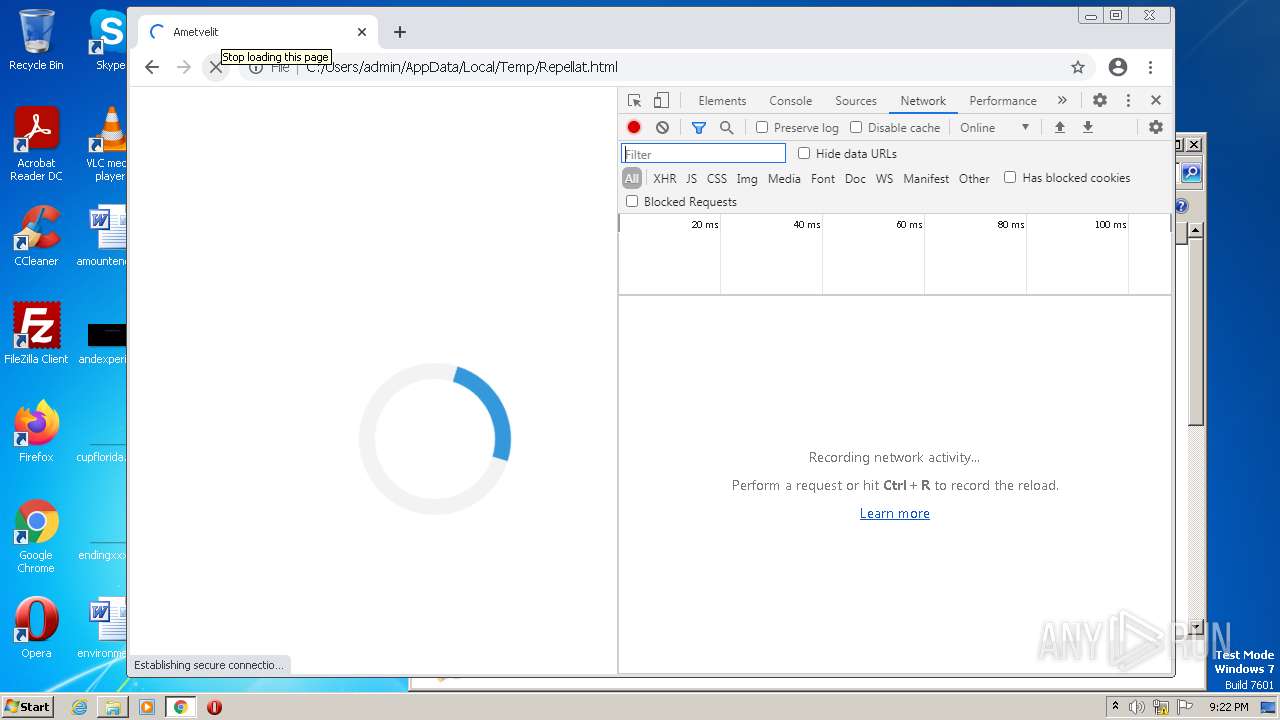Open Internet Explorer taskbar icon
The height and width of the screenshot is (720, 1280).
tap(79, 707)
